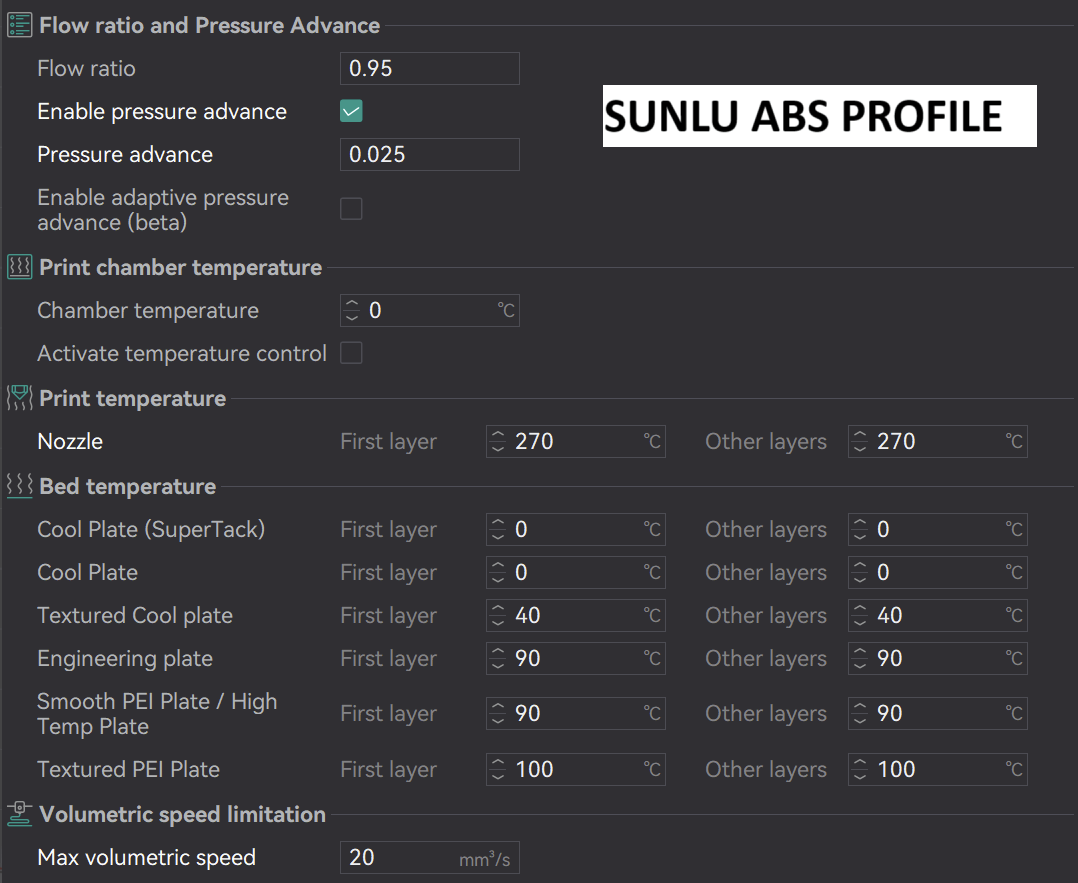The width and height of the screenshot is (1078, 883).
Task: Click the Pressure advance value field
Action: pos(430,155)
